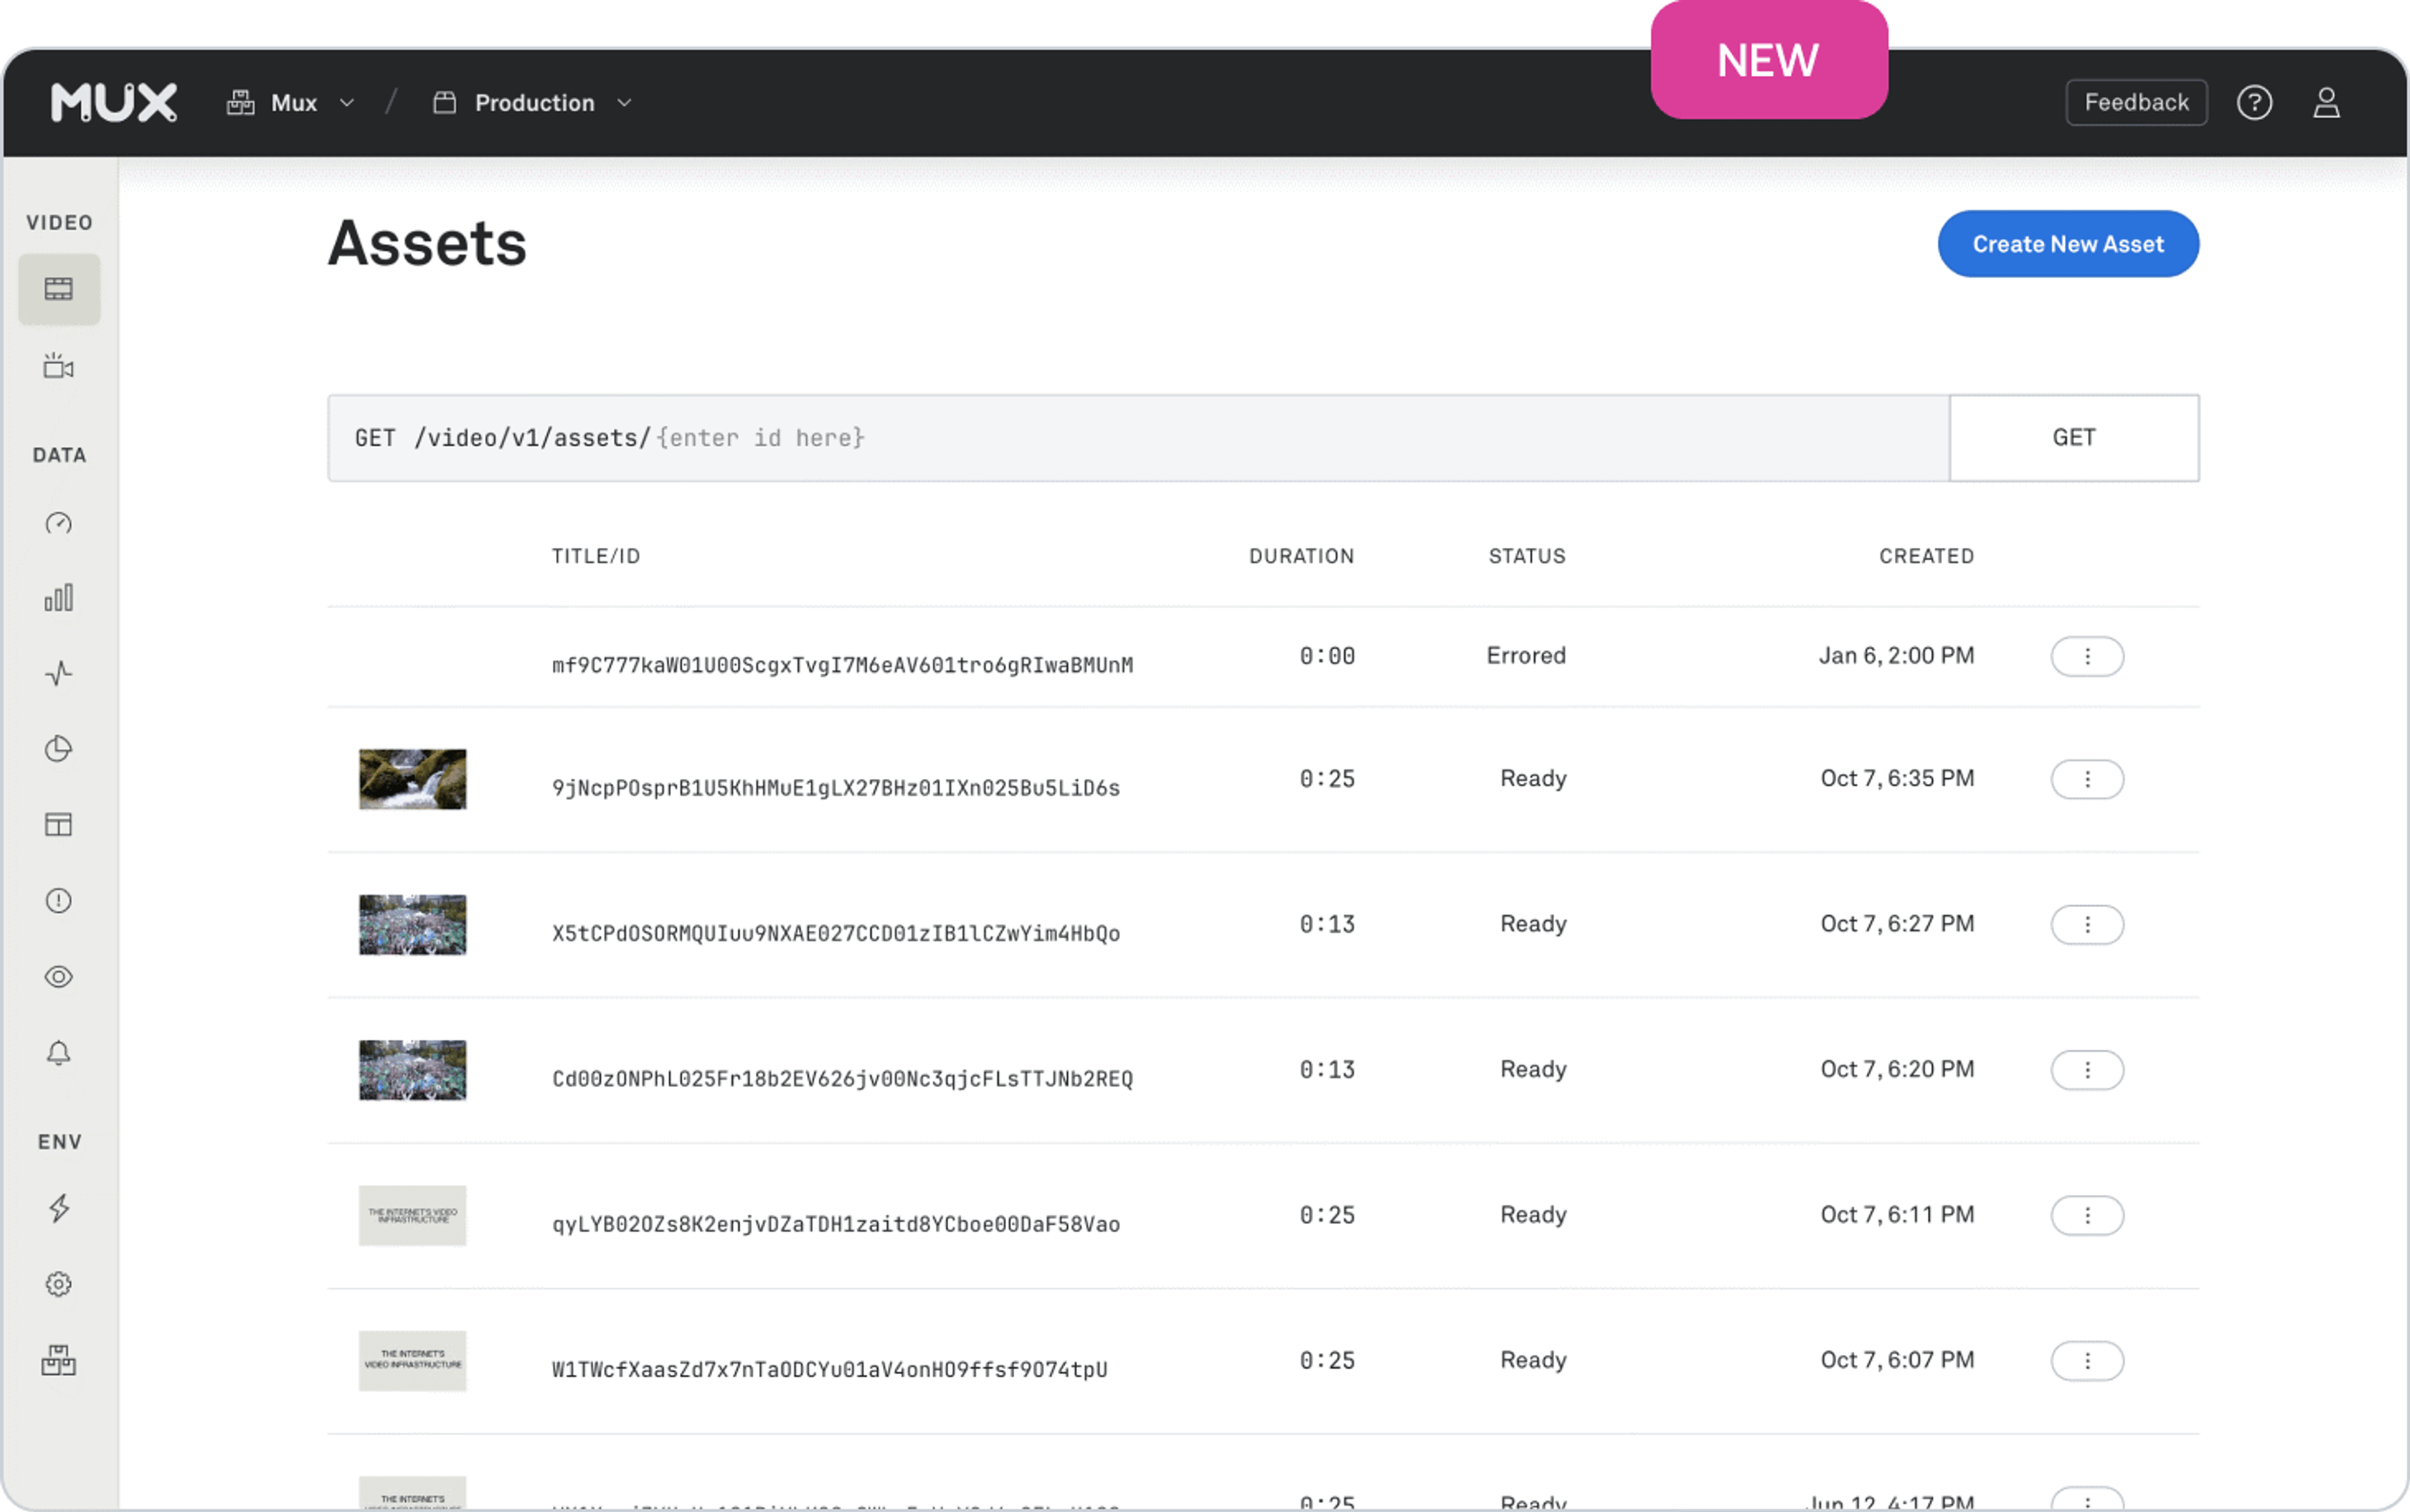
Task: Click the Errored status text
Action: (x=1526, y=656)
